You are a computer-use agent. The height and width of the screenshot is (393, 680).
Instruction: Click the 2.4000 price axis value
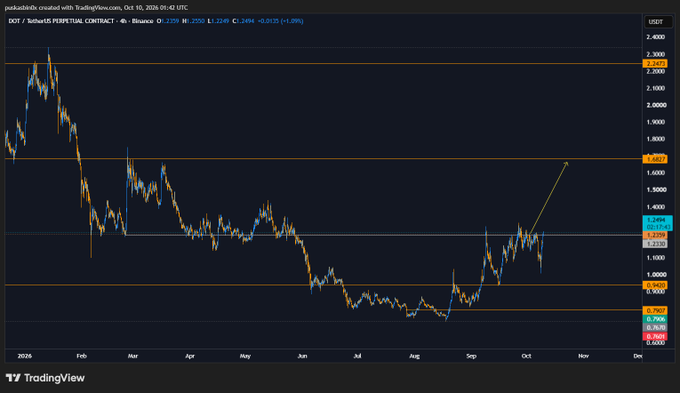(655, 37)
